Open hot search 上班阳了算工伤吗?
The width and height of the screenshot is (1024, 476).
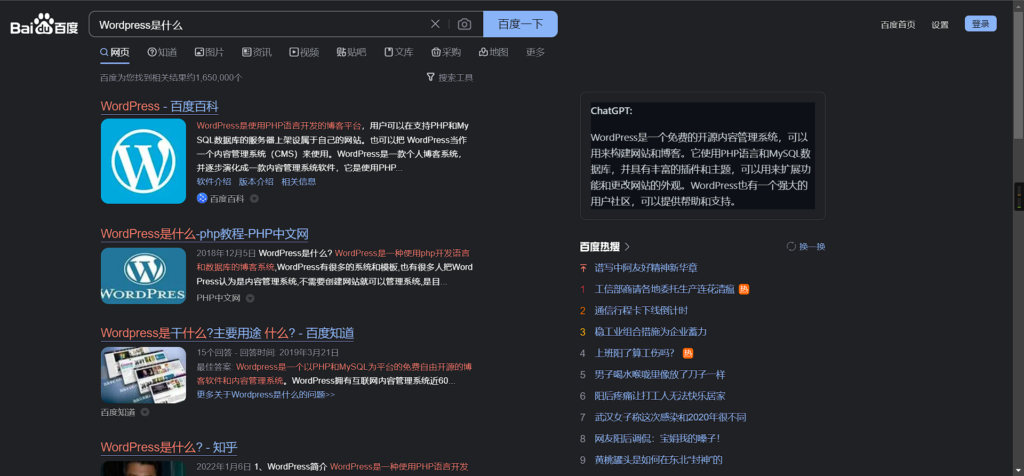pyautogui.click(x=635, y=353)
